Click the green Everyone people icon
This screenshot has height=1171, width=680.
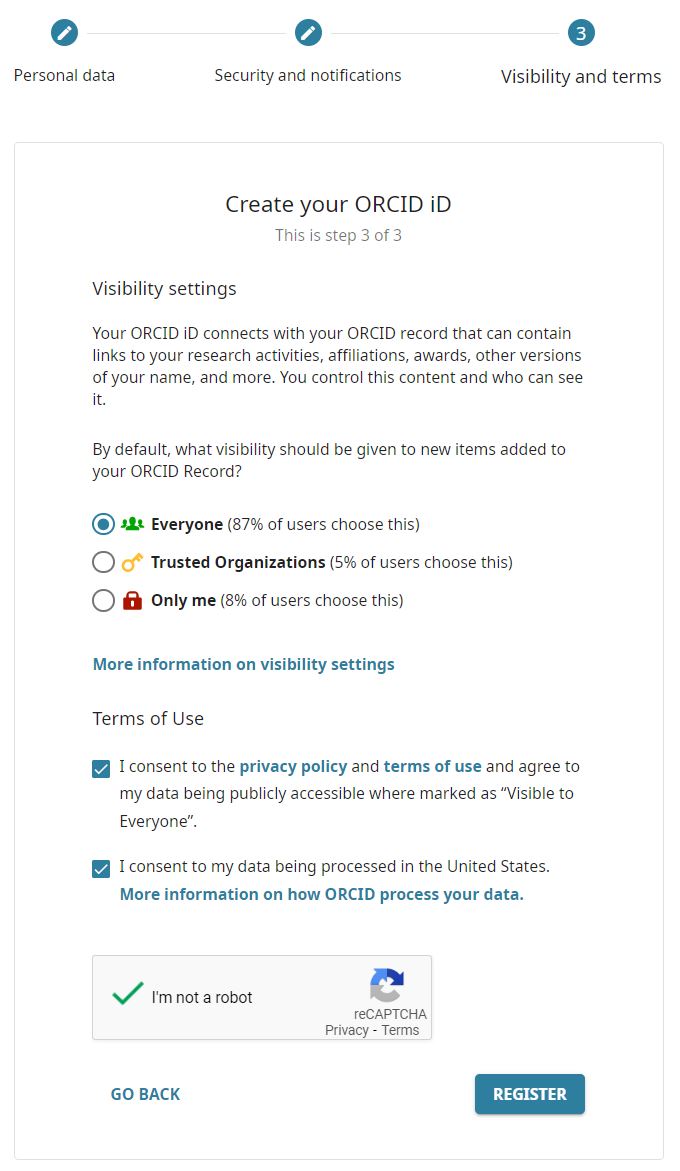tap(132, 524)
